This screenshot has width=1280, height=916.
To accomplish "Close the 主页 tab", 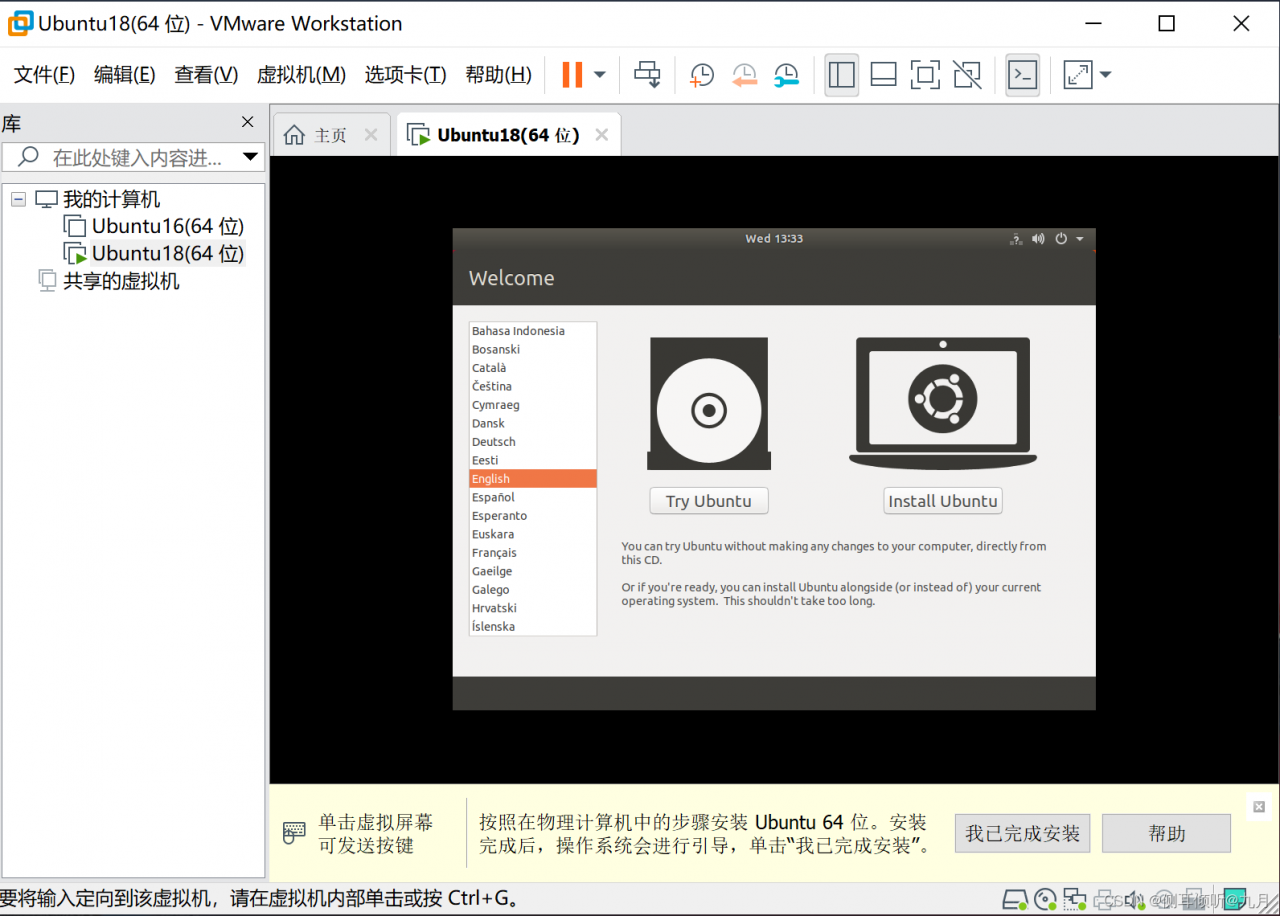I will 371,135.
